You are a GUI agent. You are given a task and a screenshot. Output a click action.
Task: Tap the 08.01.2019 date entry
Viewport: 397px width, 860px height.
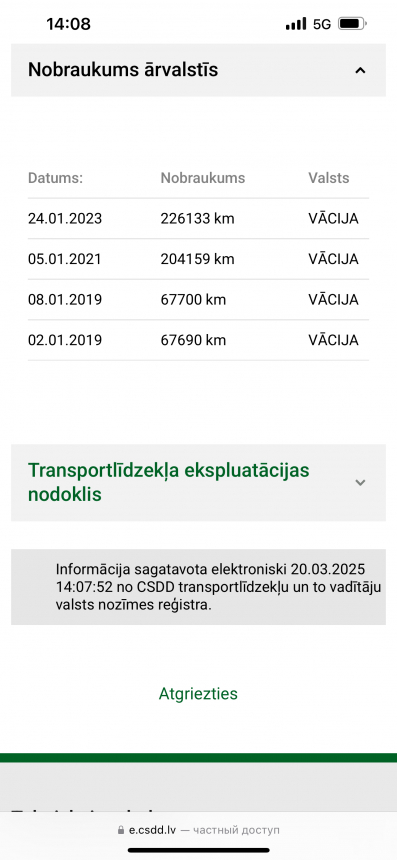point(65,299)
